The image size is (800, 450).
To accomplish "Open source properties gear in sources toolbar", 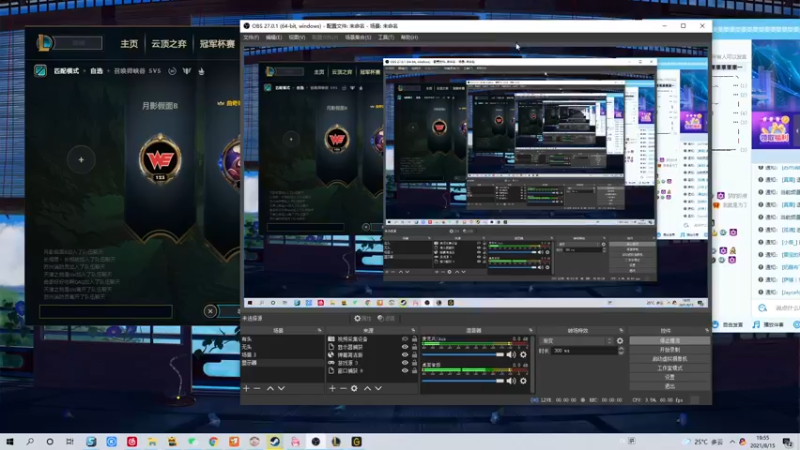I will click(354, 388).
